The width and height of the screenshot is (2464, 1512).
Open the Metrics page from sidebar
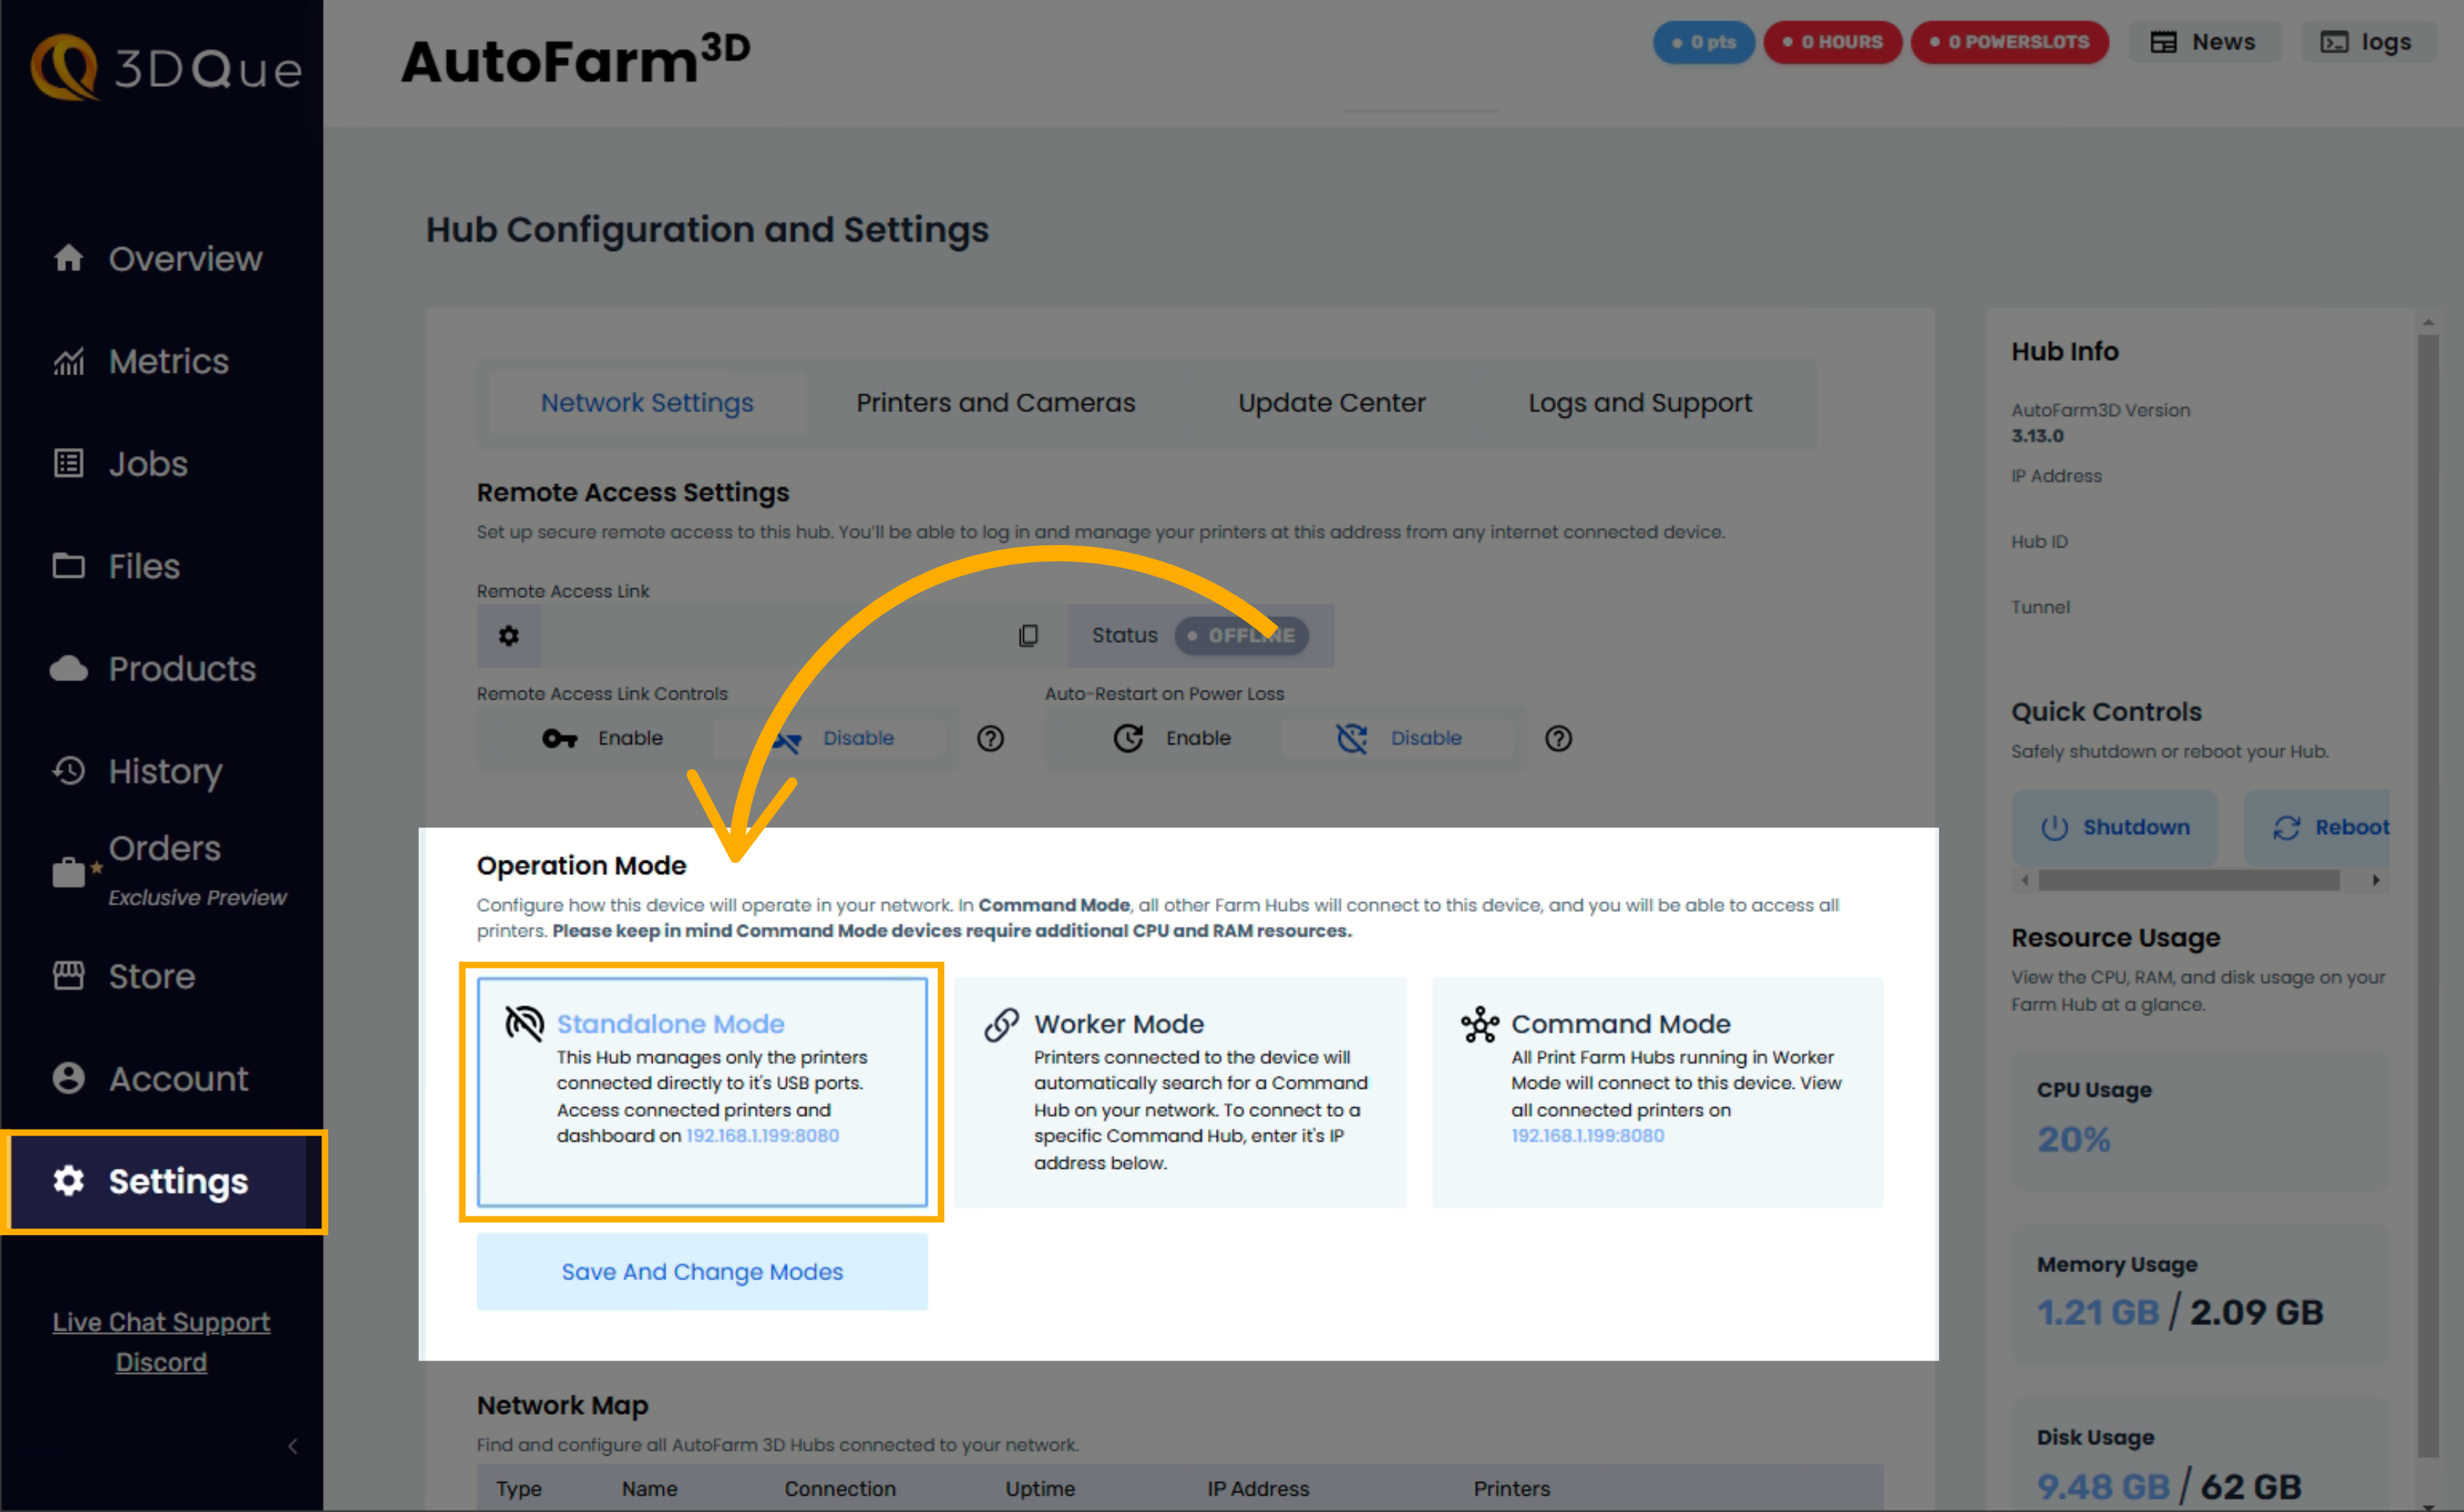[x=167, y=361]
